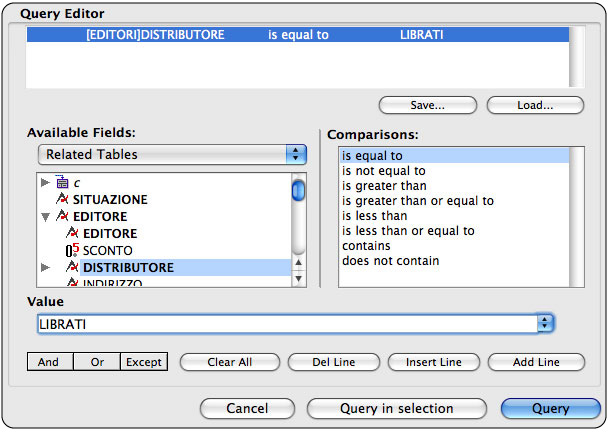Click the numeric field icon beside SCONTO

click(x=72, y=250)
